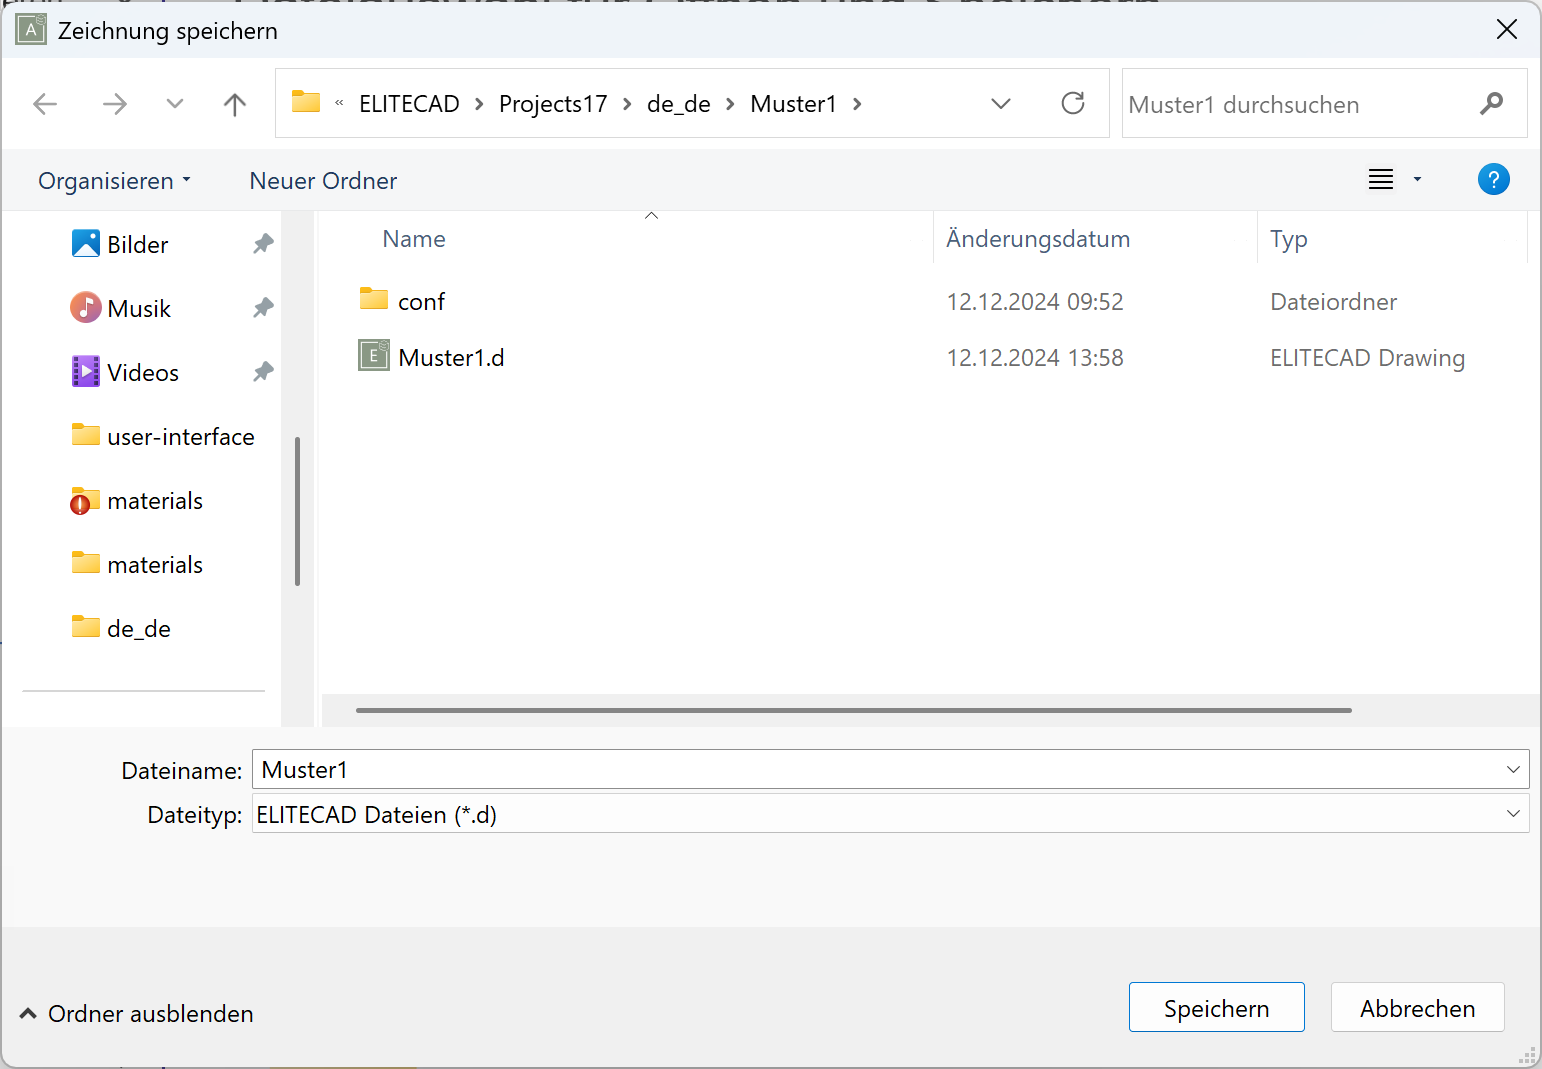
Task: Expand the address bar path history
Action: [1000, 104]
